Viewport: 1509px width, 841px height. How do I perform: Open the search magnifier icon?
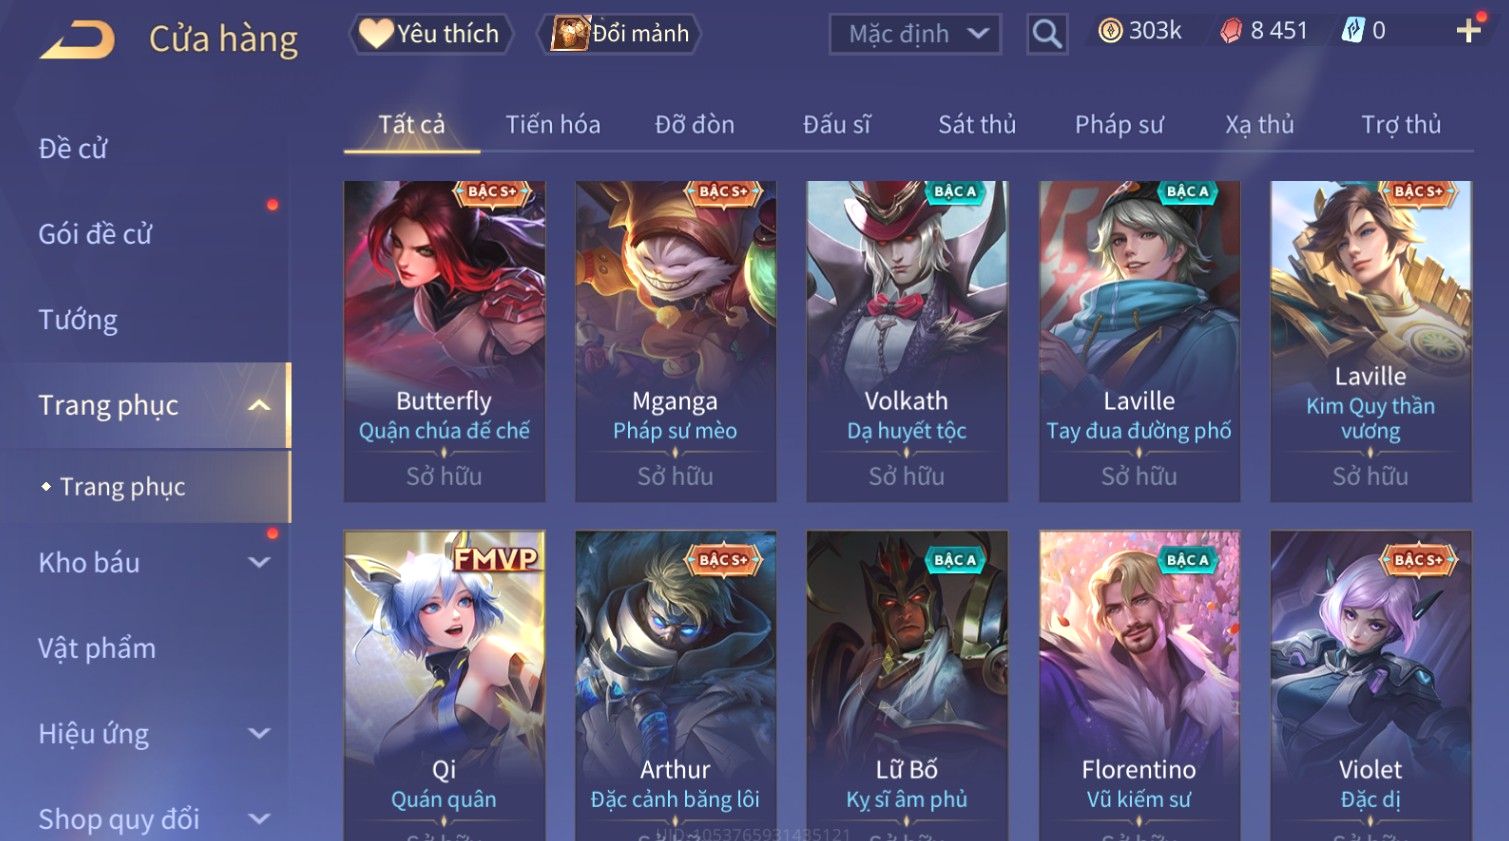(1047, 34)
